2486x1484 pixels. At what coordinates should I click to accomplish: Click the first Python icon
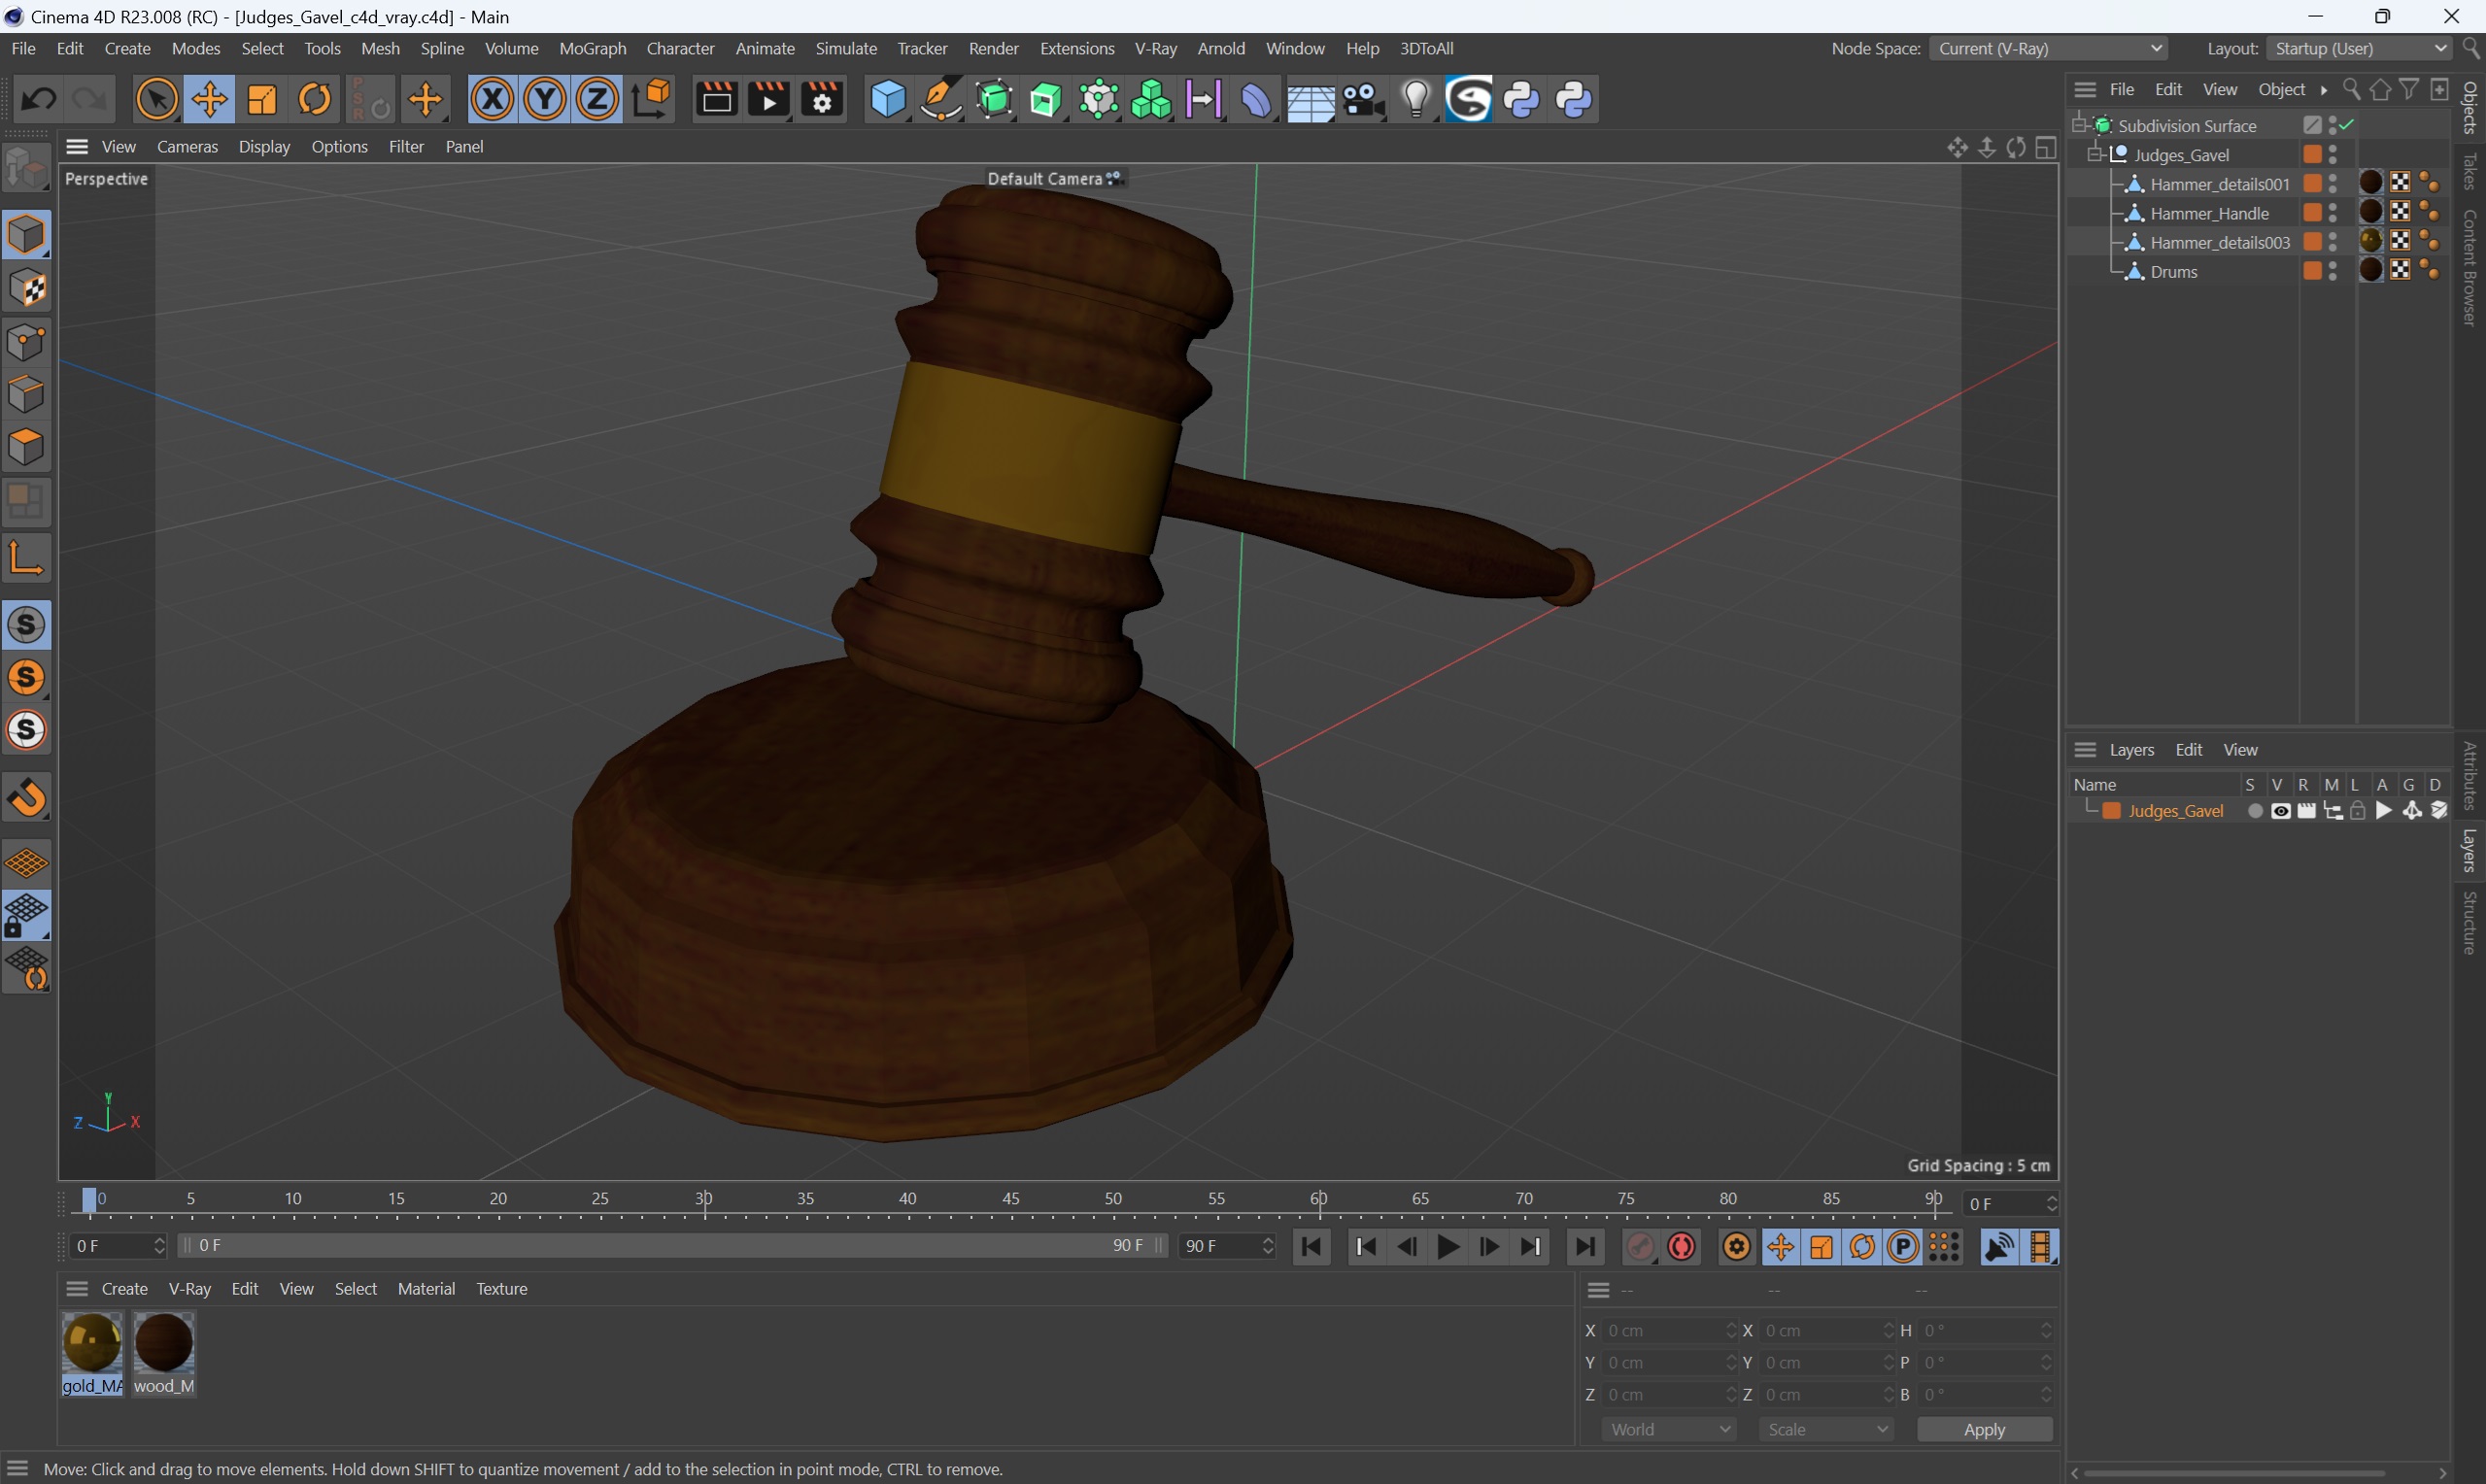tap(1522, 99)
